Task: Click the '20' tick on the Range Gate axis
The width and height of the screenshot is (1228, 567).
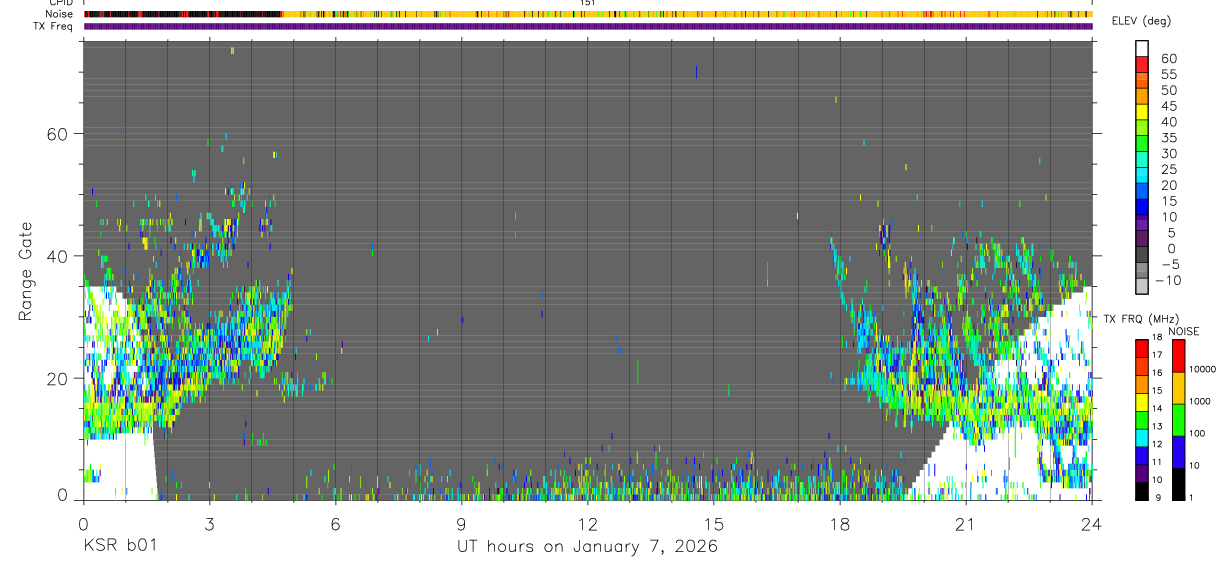Action: coord(57,378)
